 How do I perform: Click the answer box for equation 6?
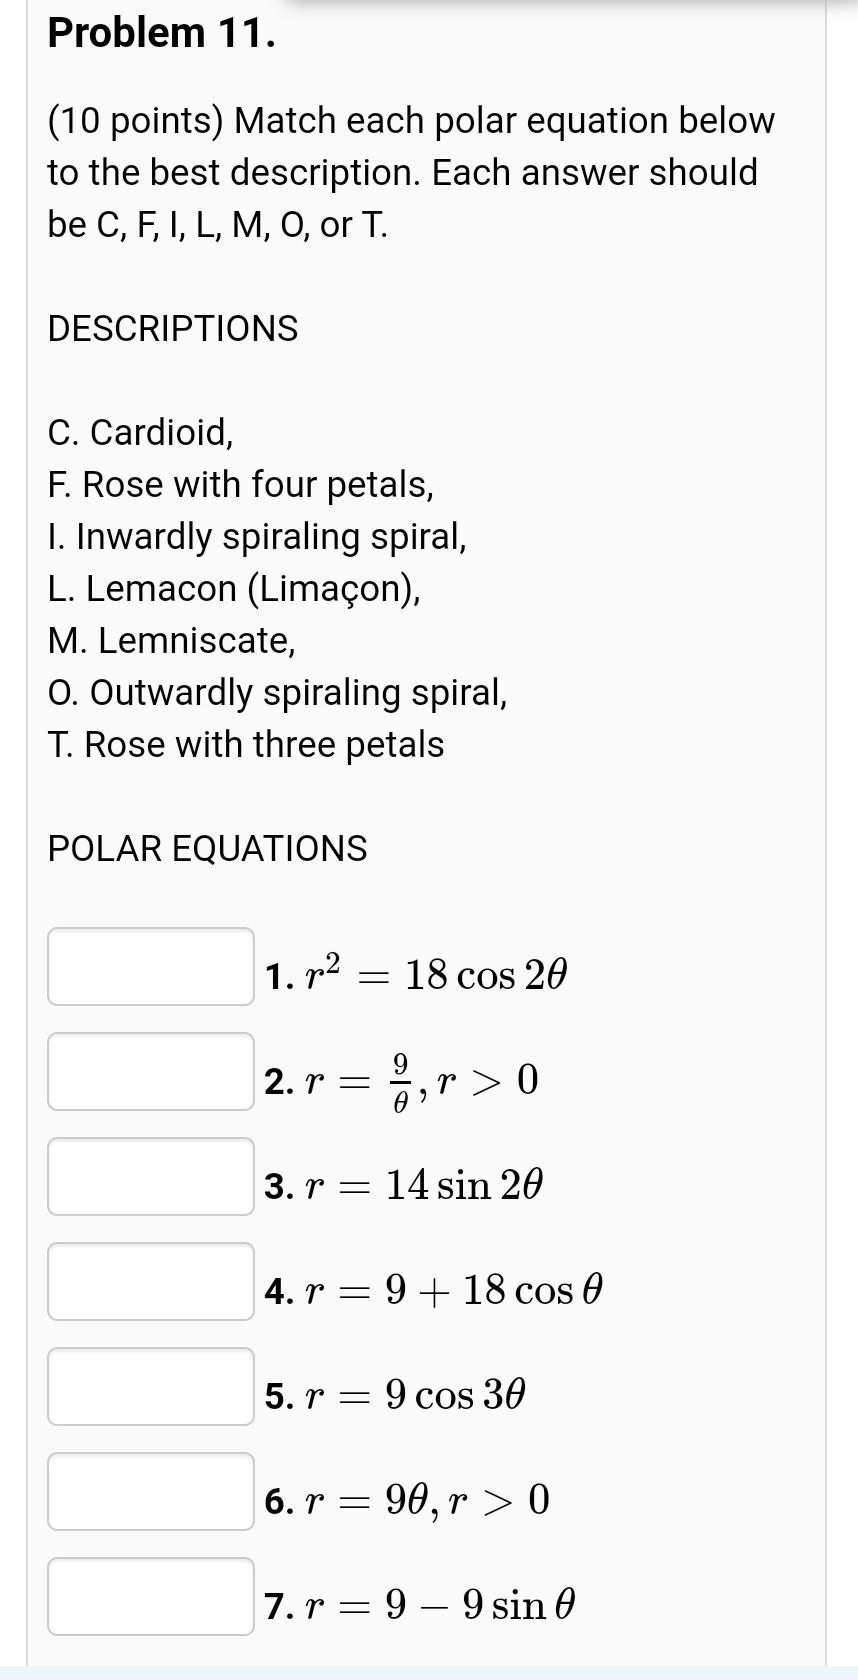tap(151, 1492)
